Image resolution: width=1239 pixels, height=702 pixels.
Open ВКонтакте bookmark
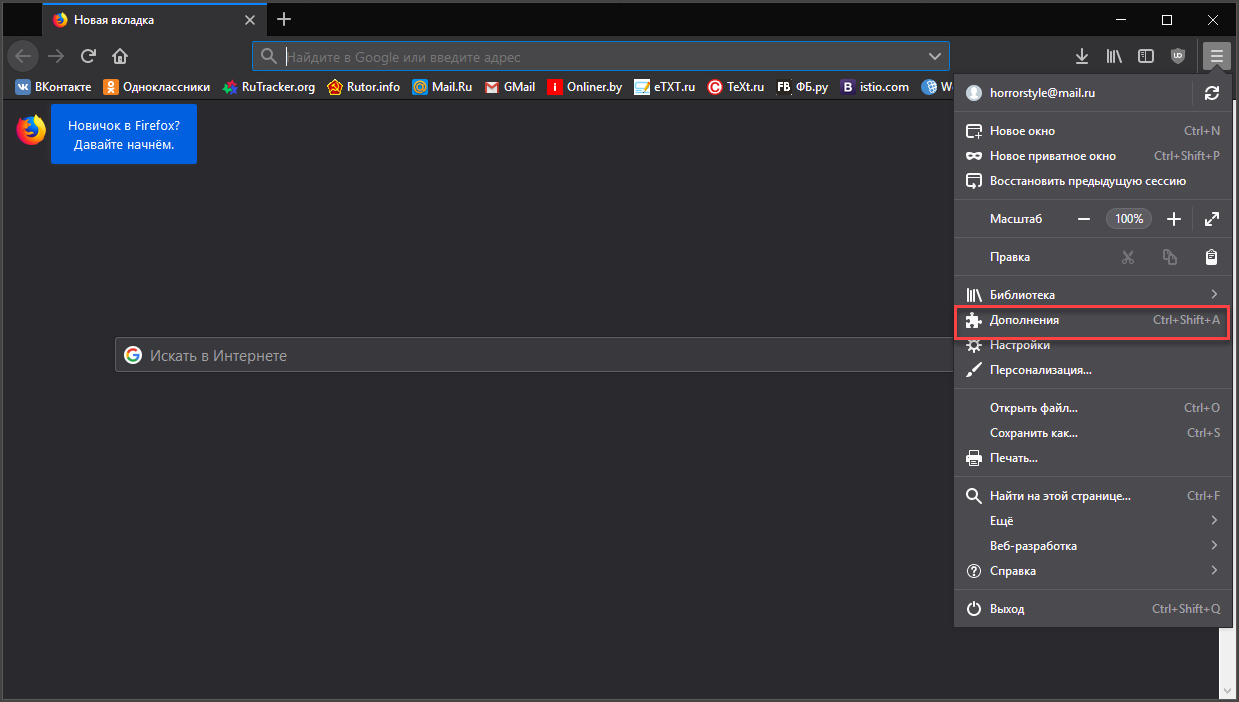[x=53, y=87]
